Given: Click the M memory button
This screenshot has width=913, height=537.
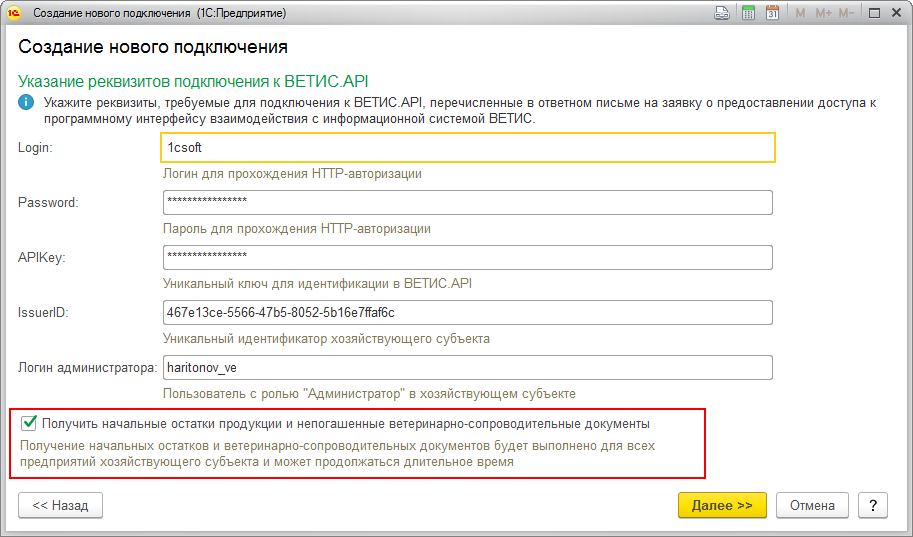Looking at the screenshot, I should point(800,13).
